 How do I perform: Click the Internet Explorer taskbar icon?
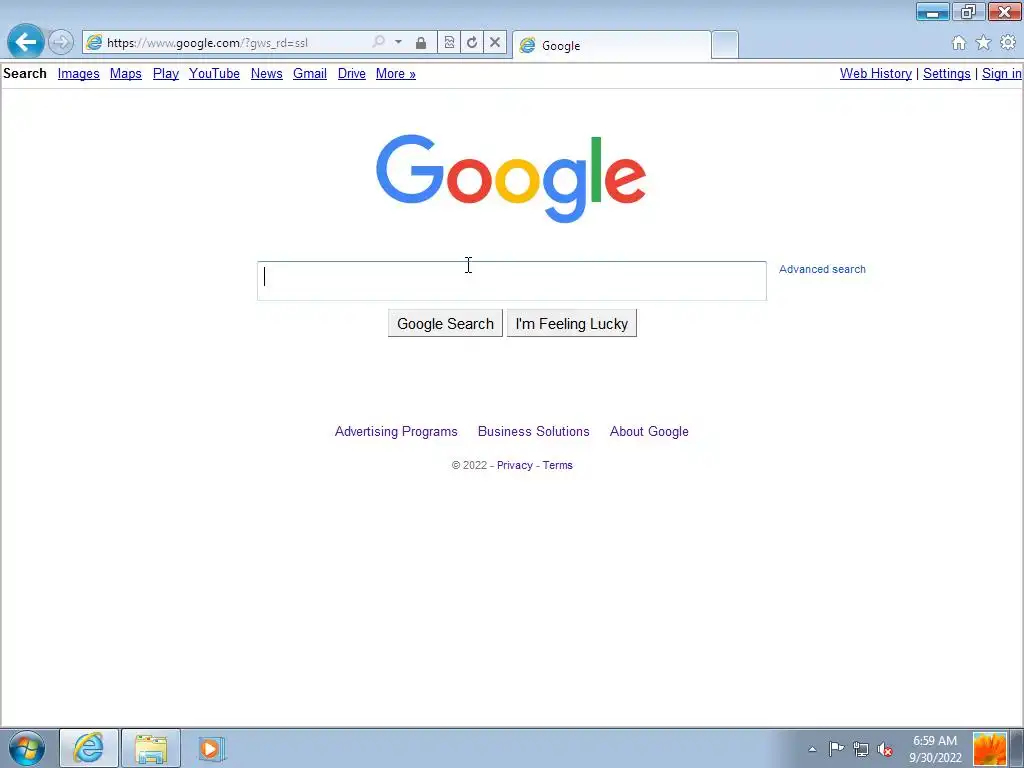click(89, 748)
